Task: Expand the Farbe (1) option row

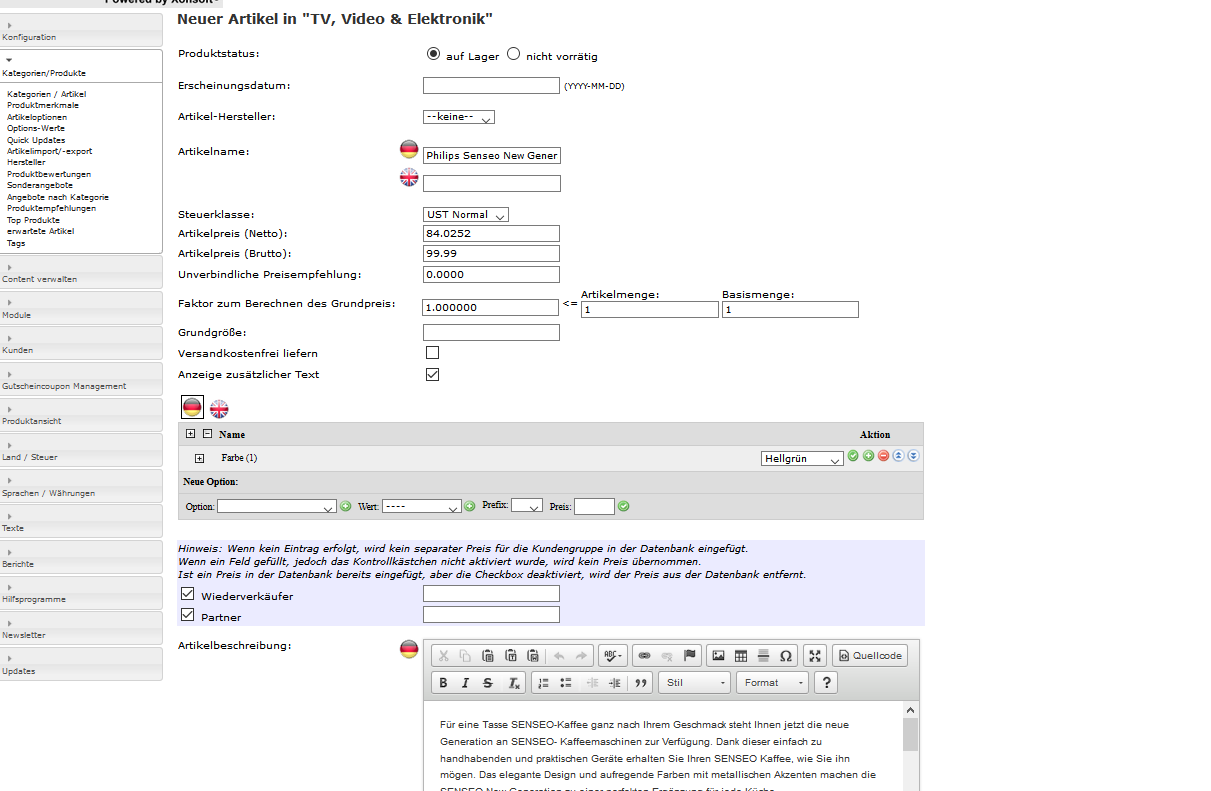Action: [199, 458]
